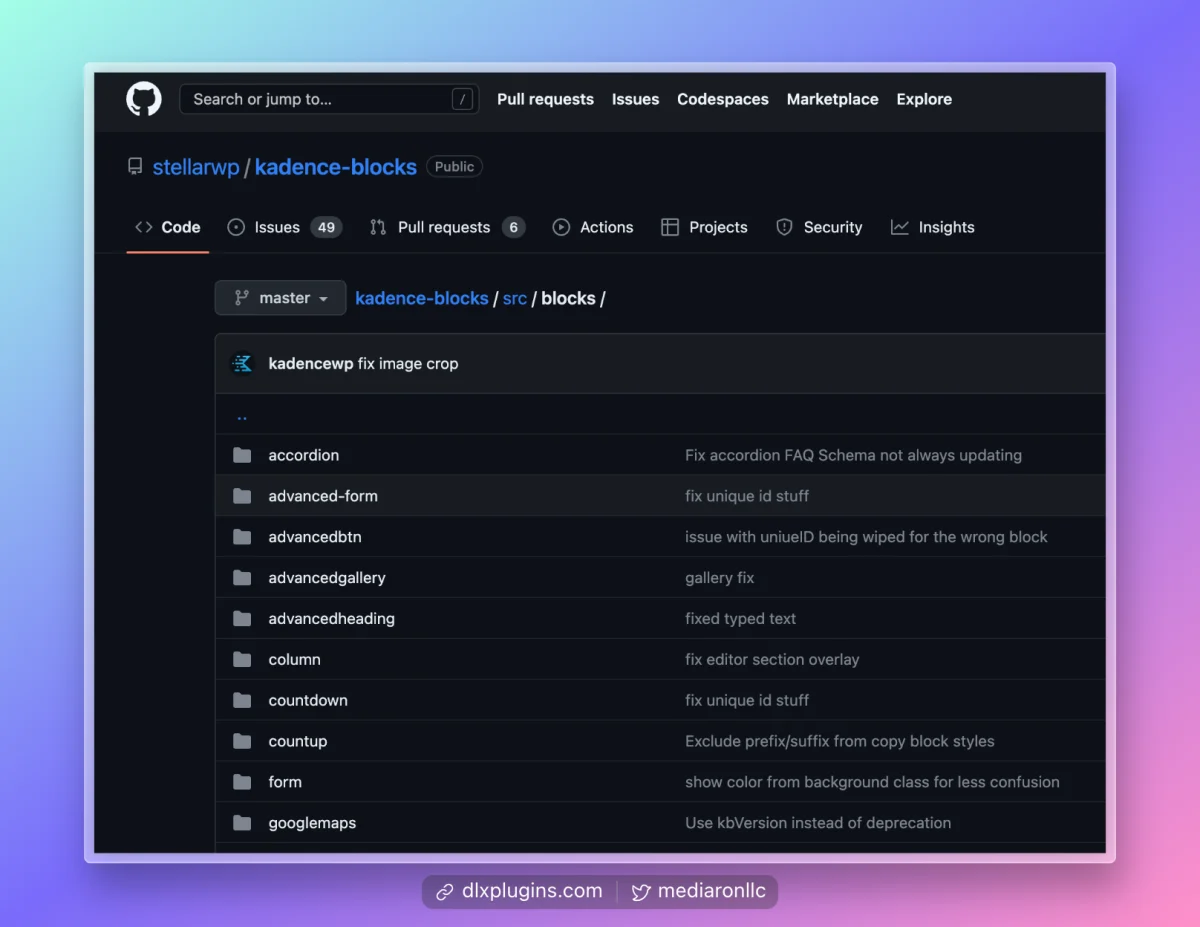Open the stellarwp organization link
Viewport: 1200px width, 927px height.
click(x=196, y=167)
